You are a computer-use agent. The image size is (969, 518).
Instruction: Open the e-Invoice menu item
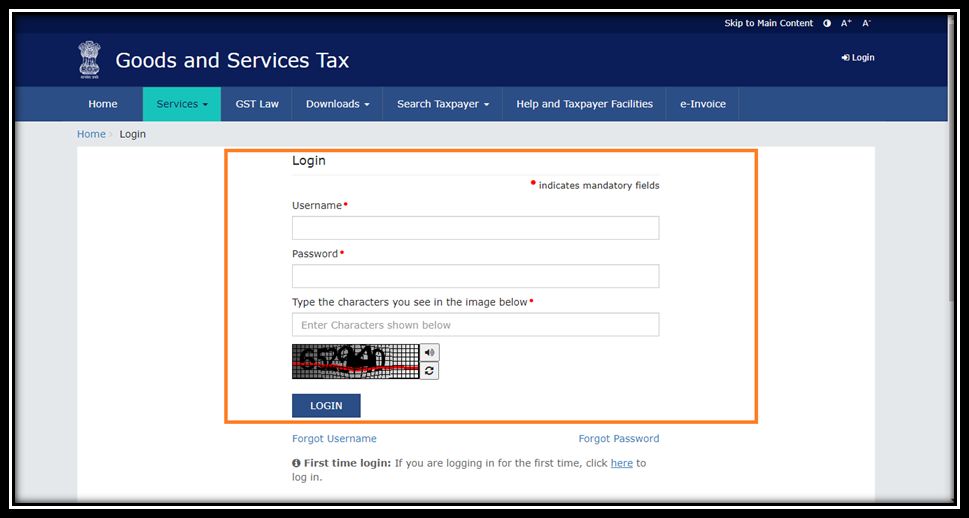(703, 104)
